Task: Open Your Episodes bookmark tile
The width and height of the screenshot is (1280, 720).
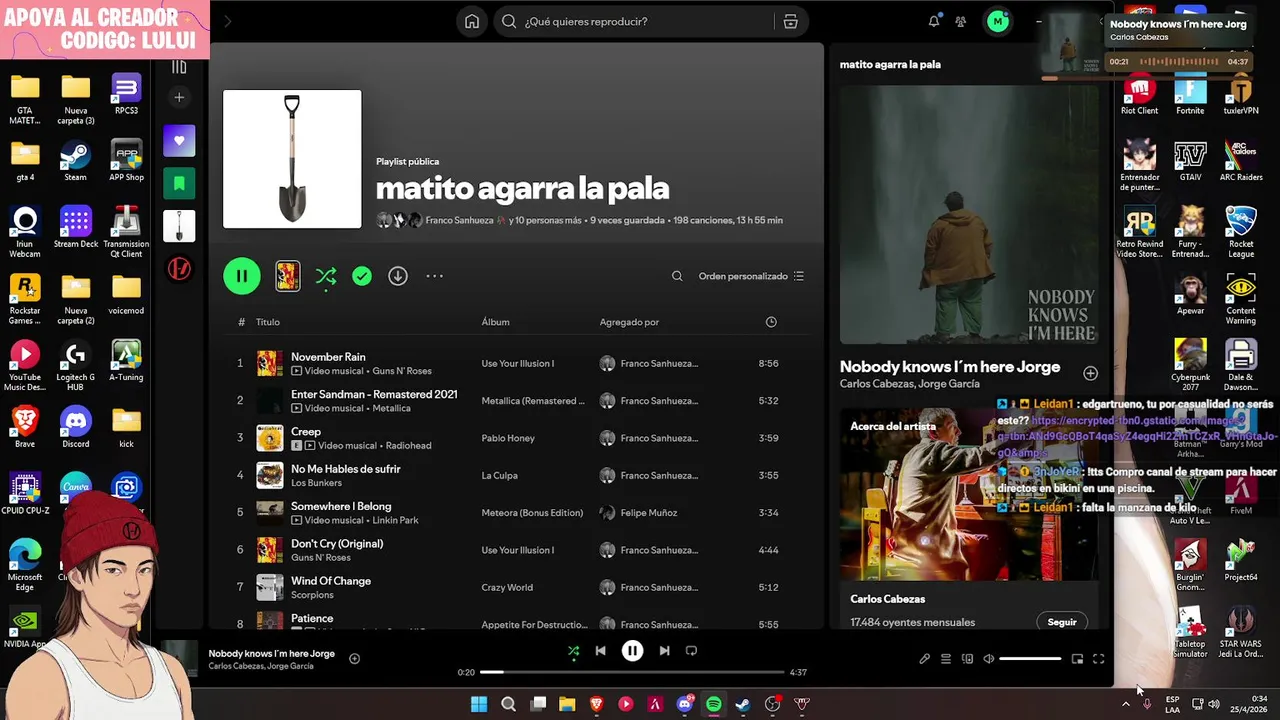Action: click(x=179, y=183)
